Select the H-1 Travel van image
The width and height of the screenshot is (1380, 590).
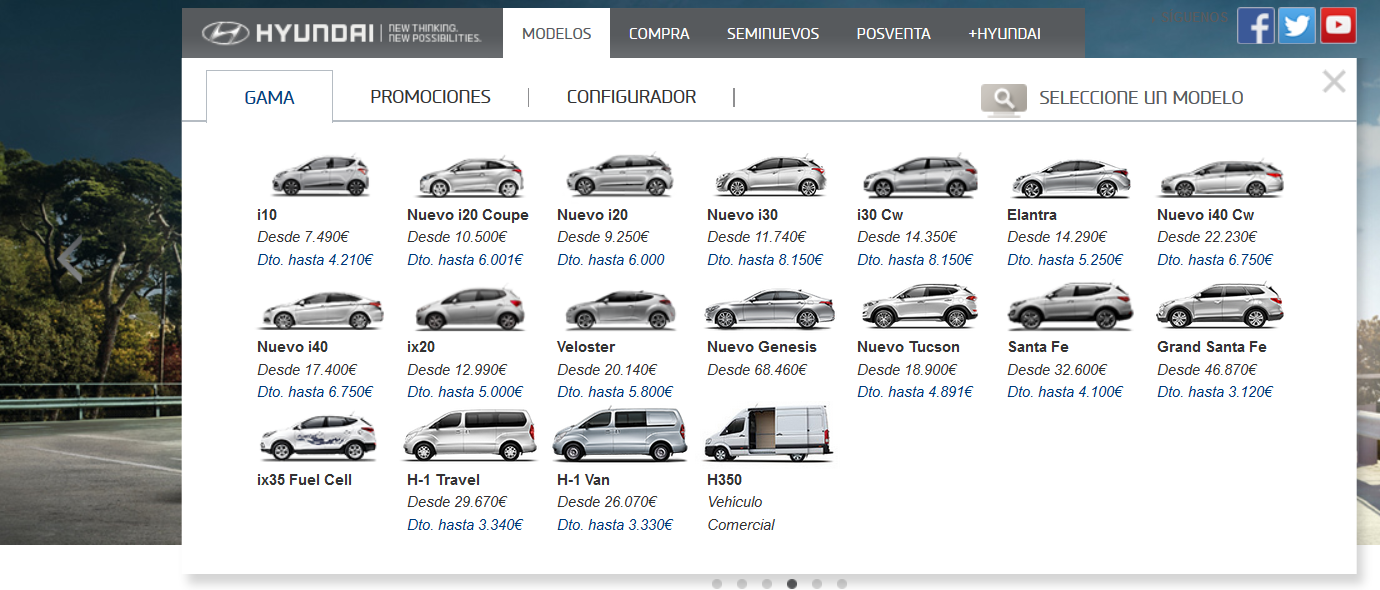pos(469,436)
